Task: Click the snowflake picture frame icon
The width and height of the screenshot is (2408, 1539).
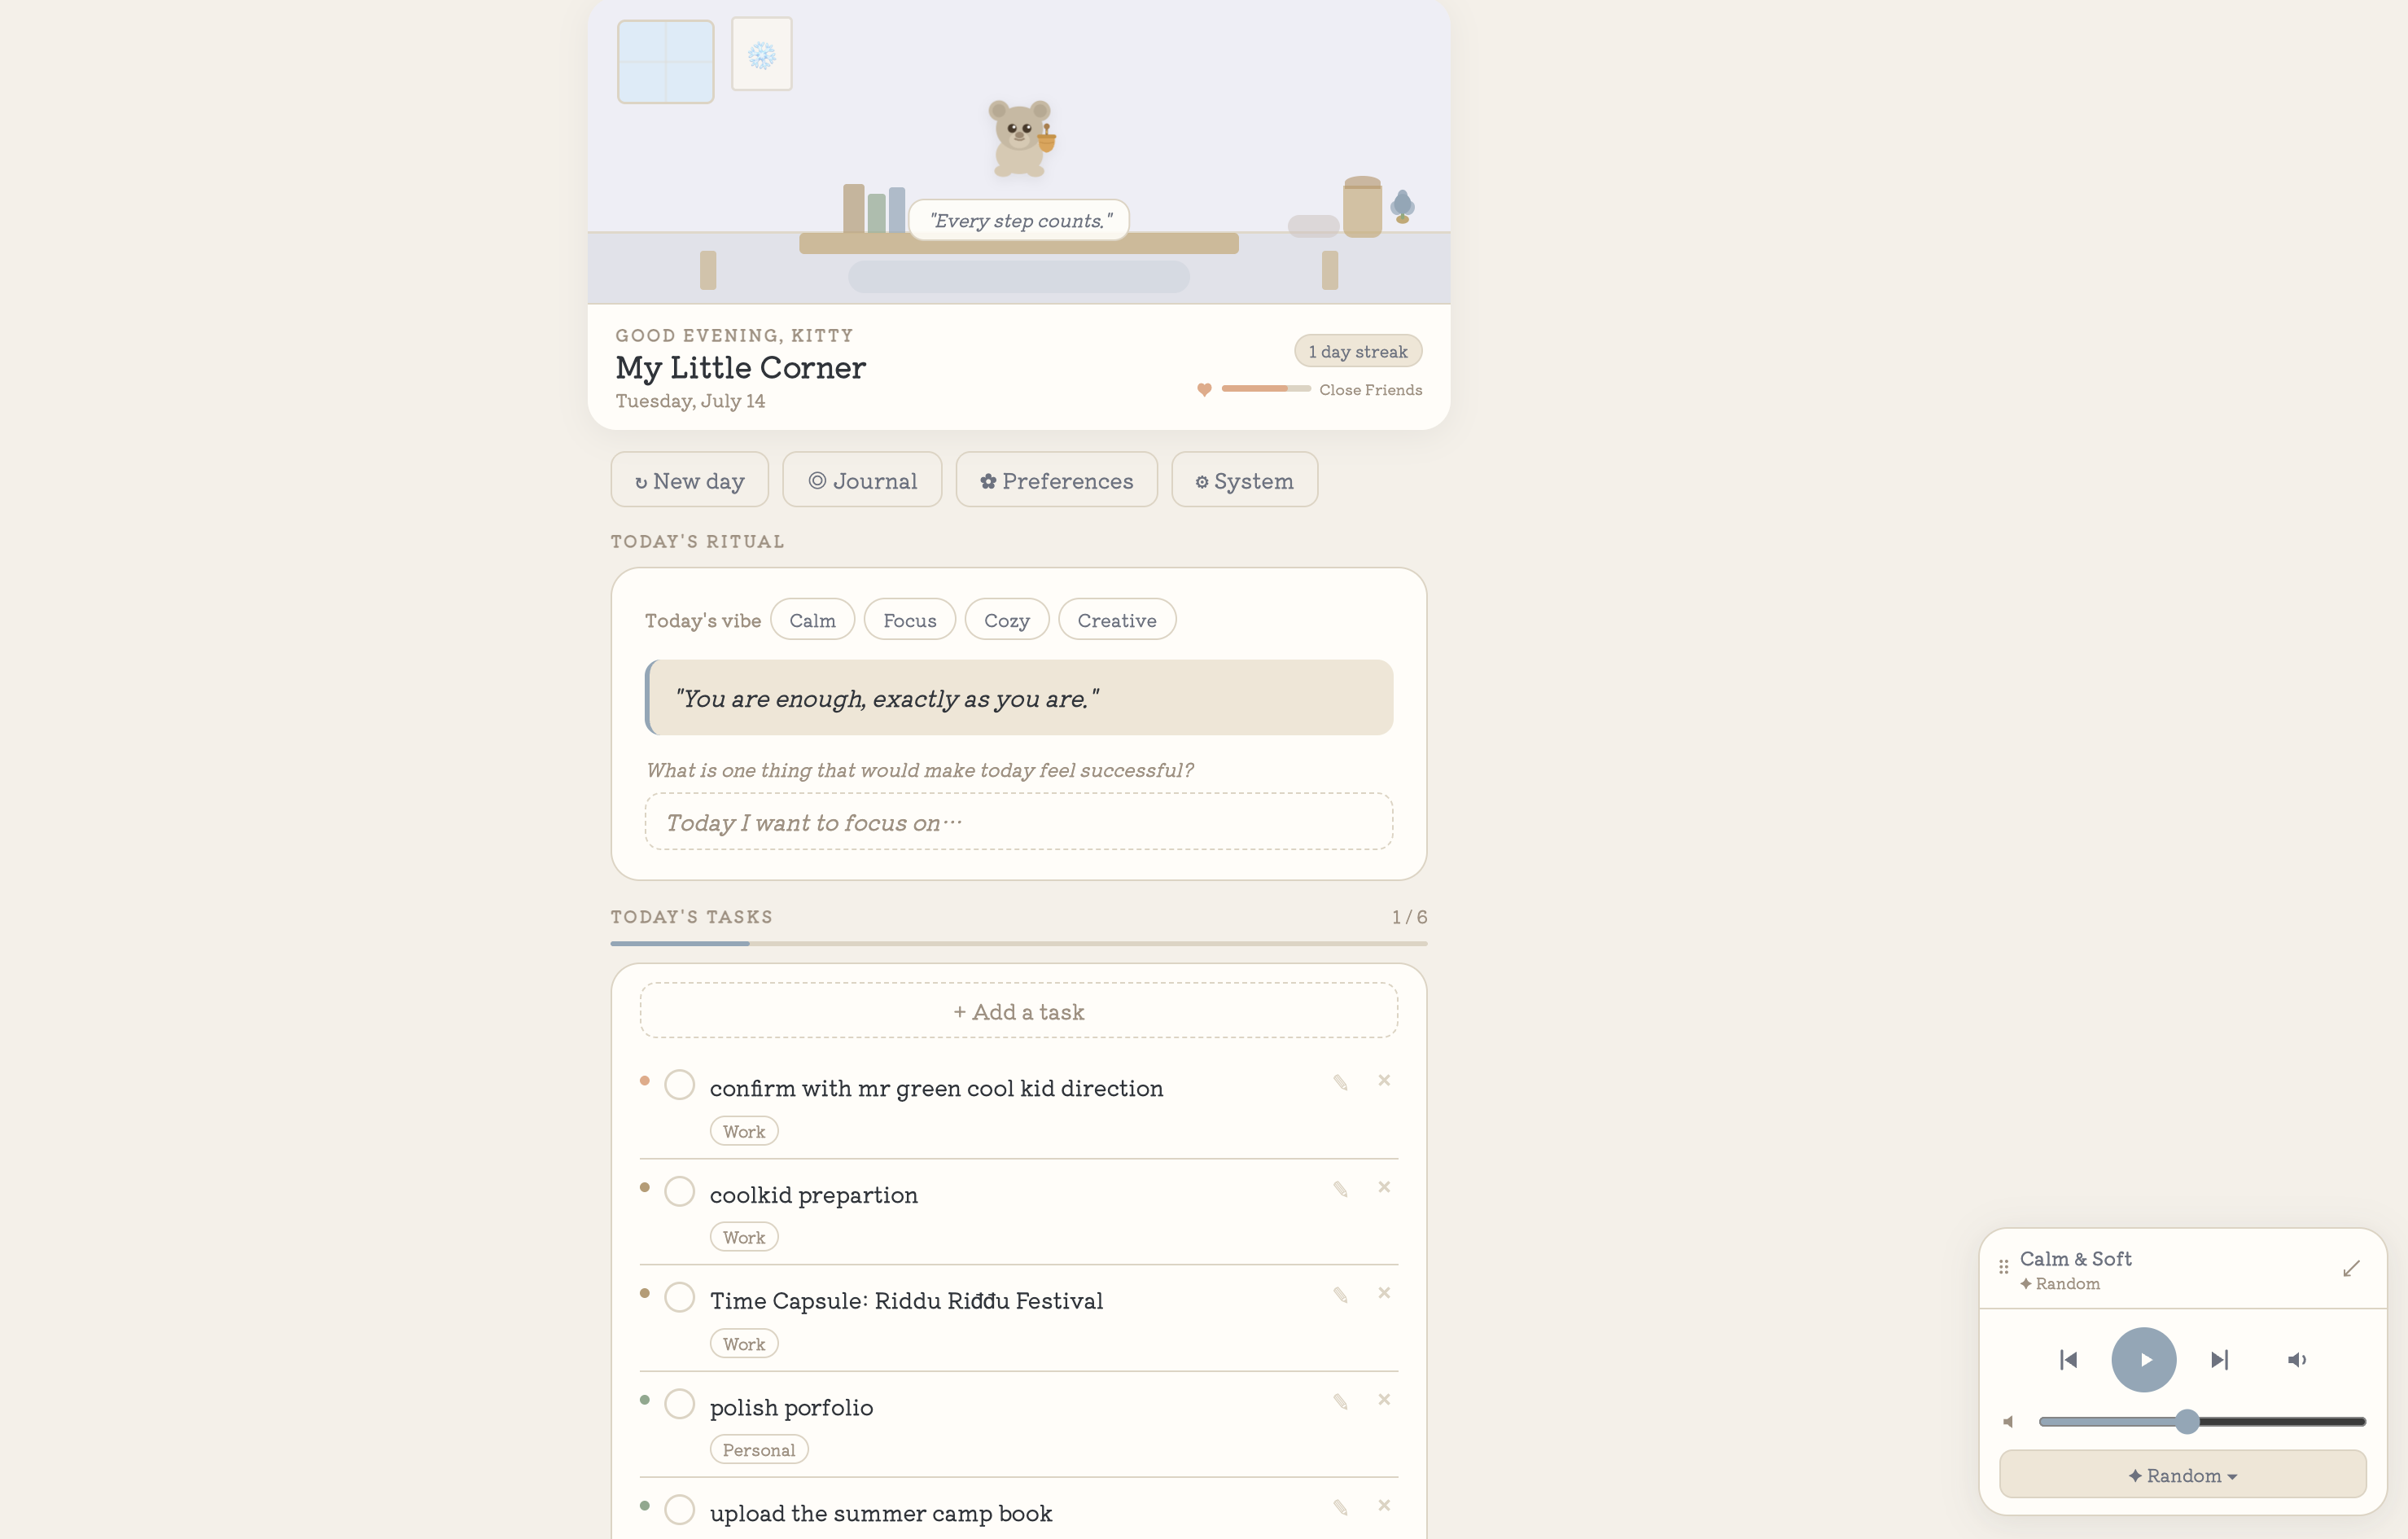Action: click(761, 54)
